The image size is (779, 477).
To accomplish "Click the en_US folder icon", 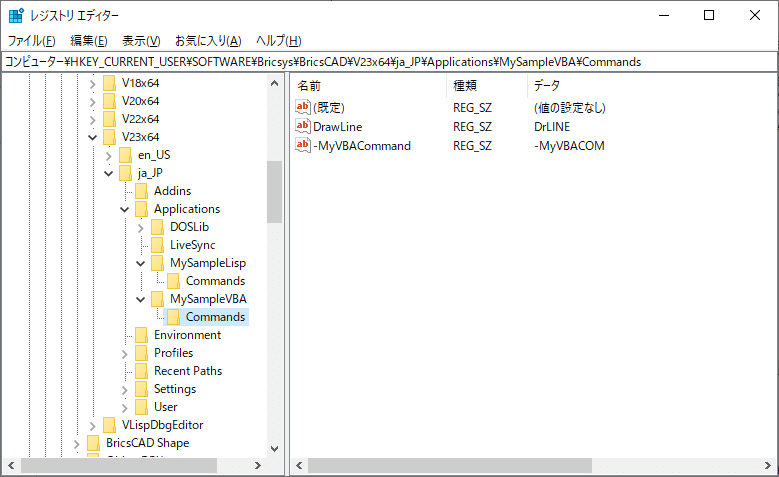I will point(125,155).
